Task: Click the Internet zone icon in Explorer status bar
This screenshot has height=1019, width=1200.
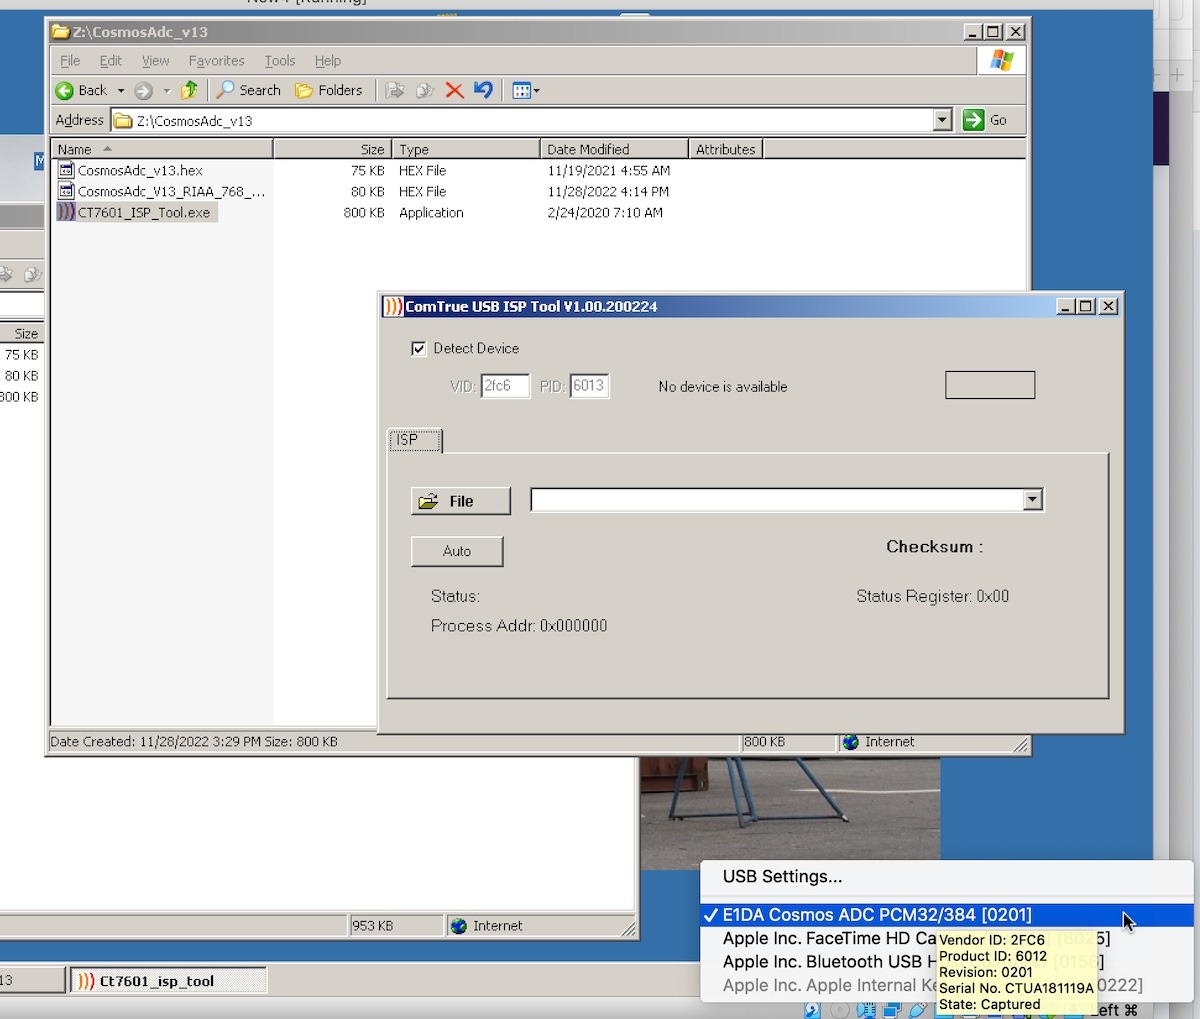Action: (x=851, y=742)
